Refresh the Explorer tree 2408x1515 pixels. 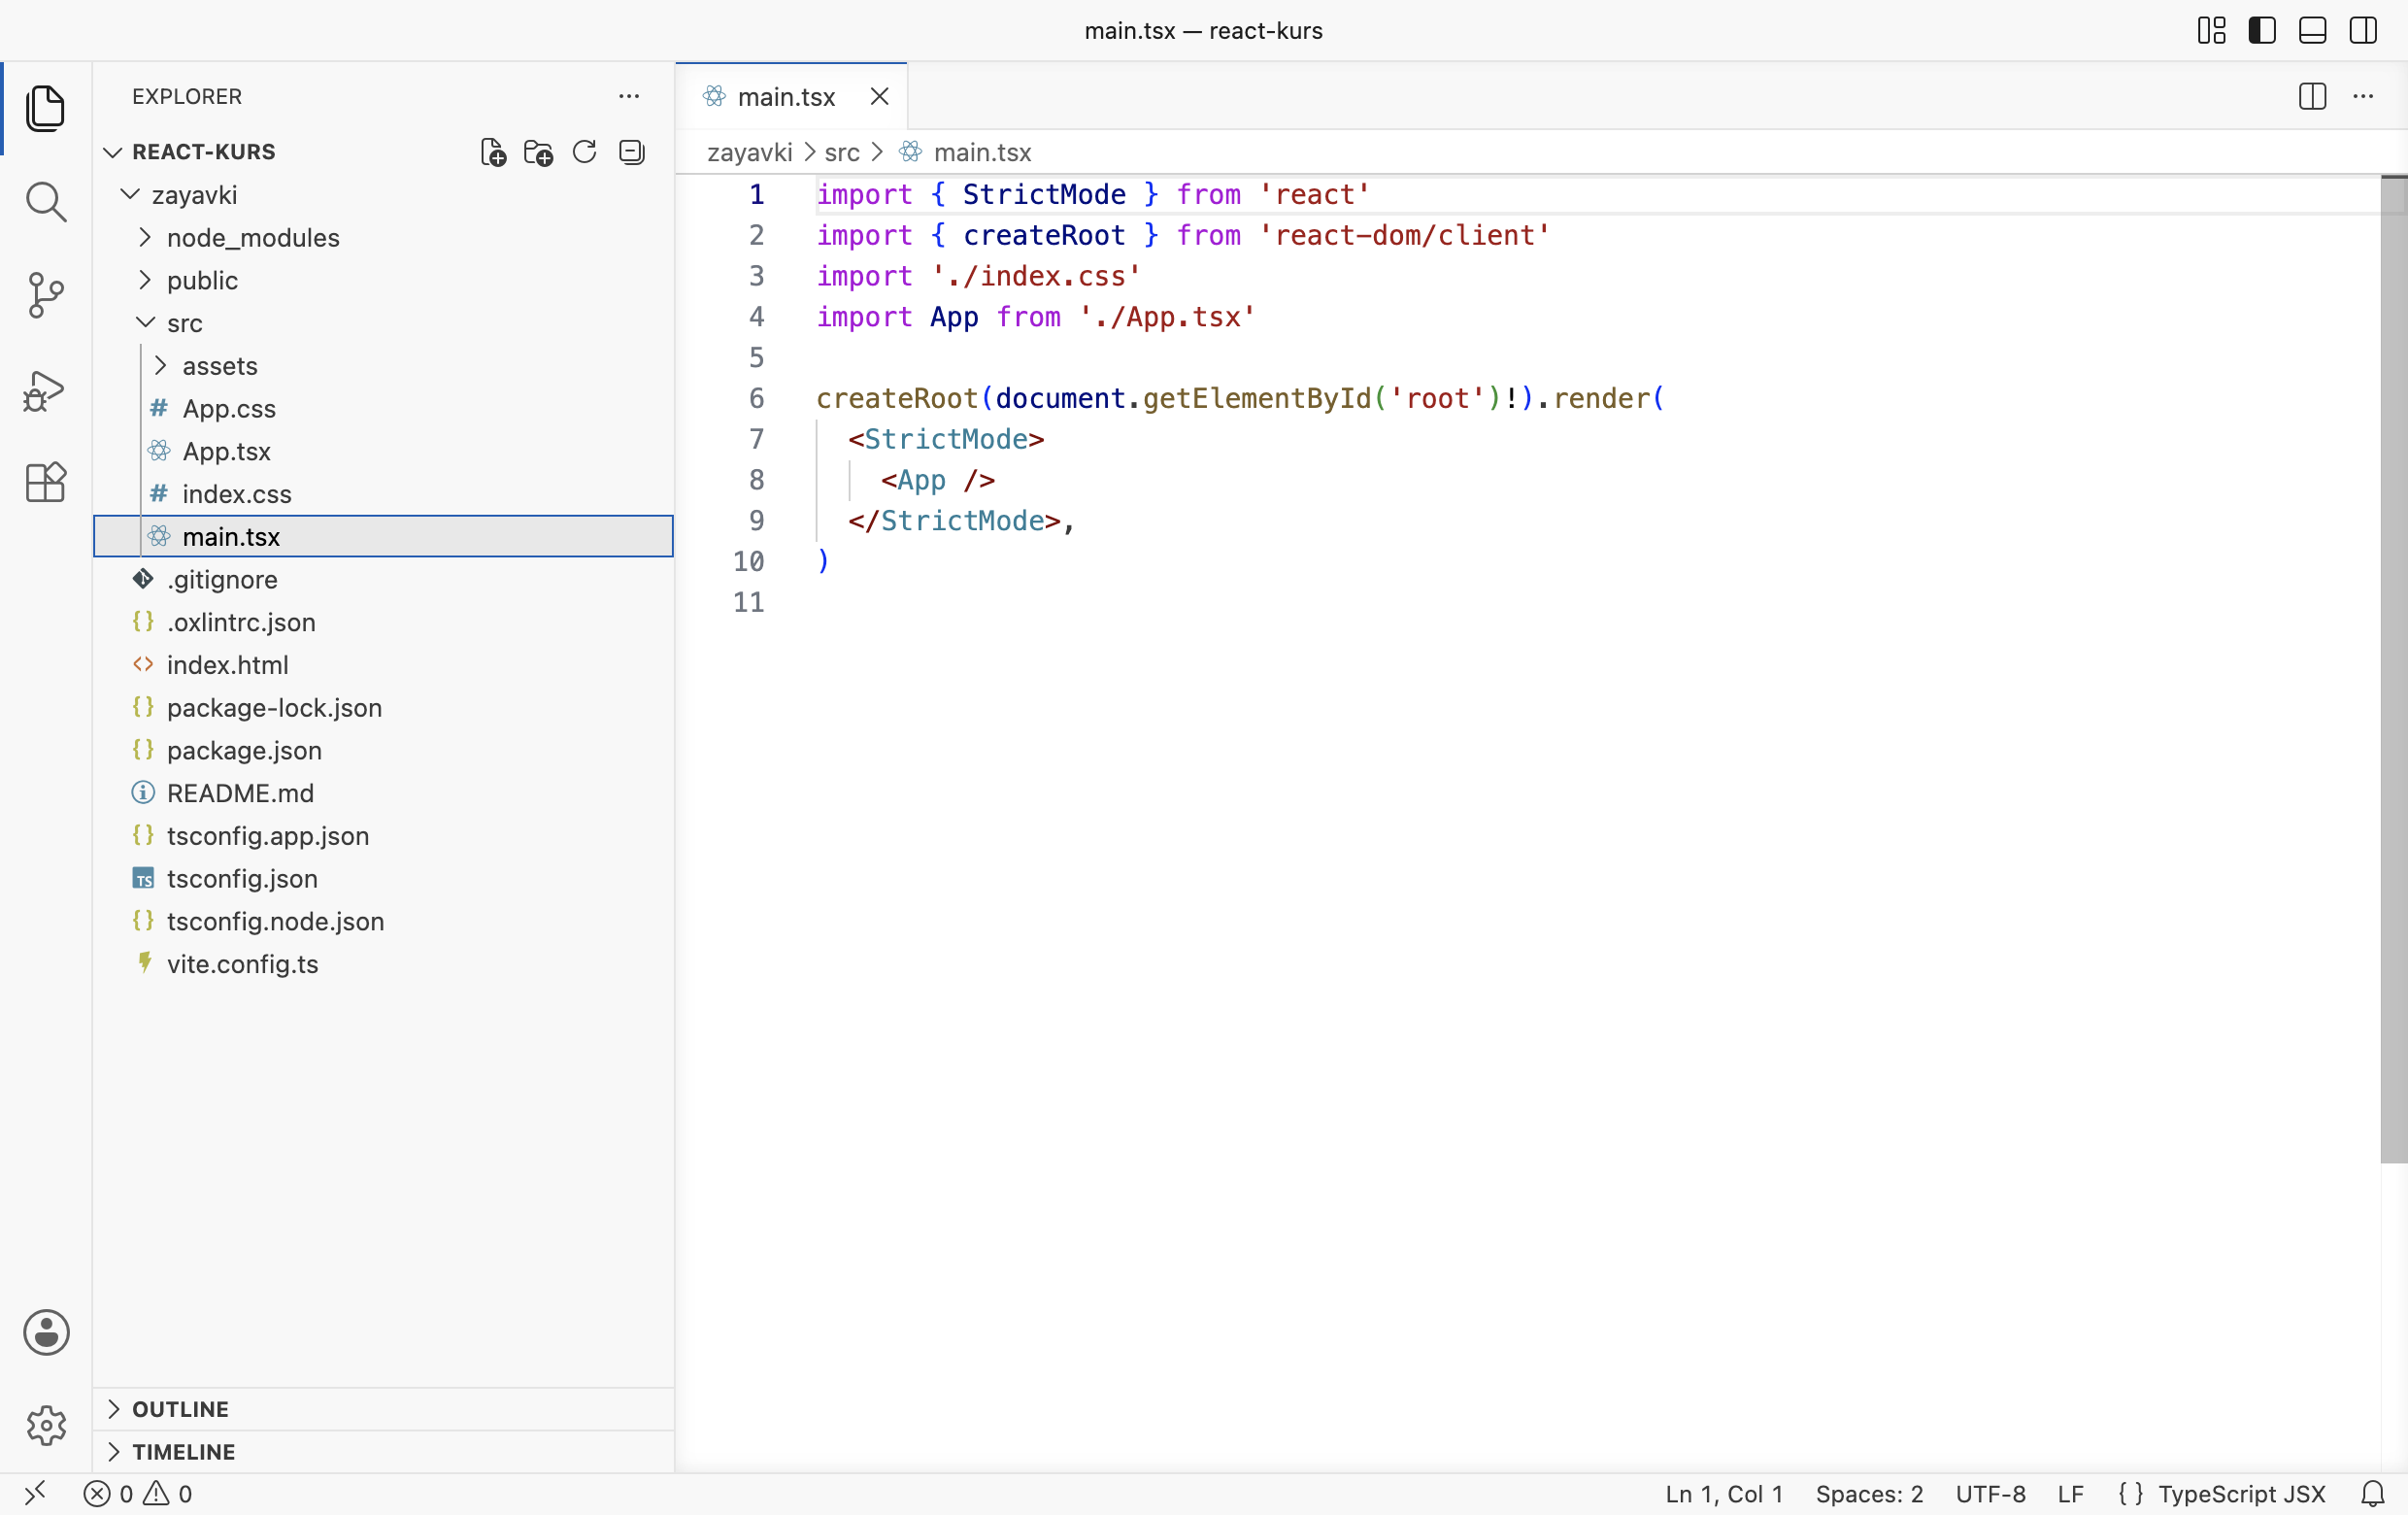click(x=585, y=152)
